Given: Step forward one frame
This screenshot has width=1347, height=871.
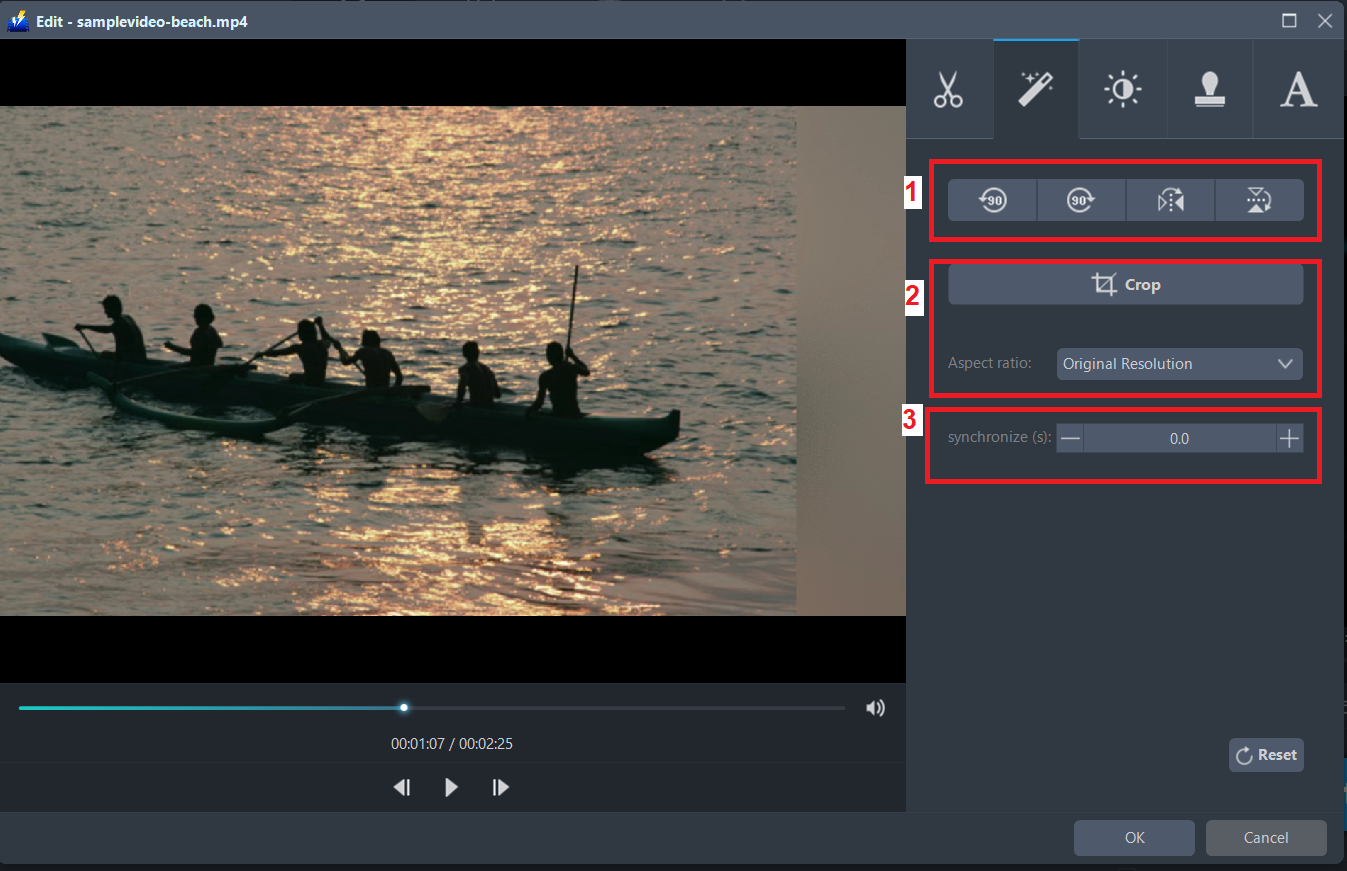Looking at the screenshot, I should coord(500,787).
